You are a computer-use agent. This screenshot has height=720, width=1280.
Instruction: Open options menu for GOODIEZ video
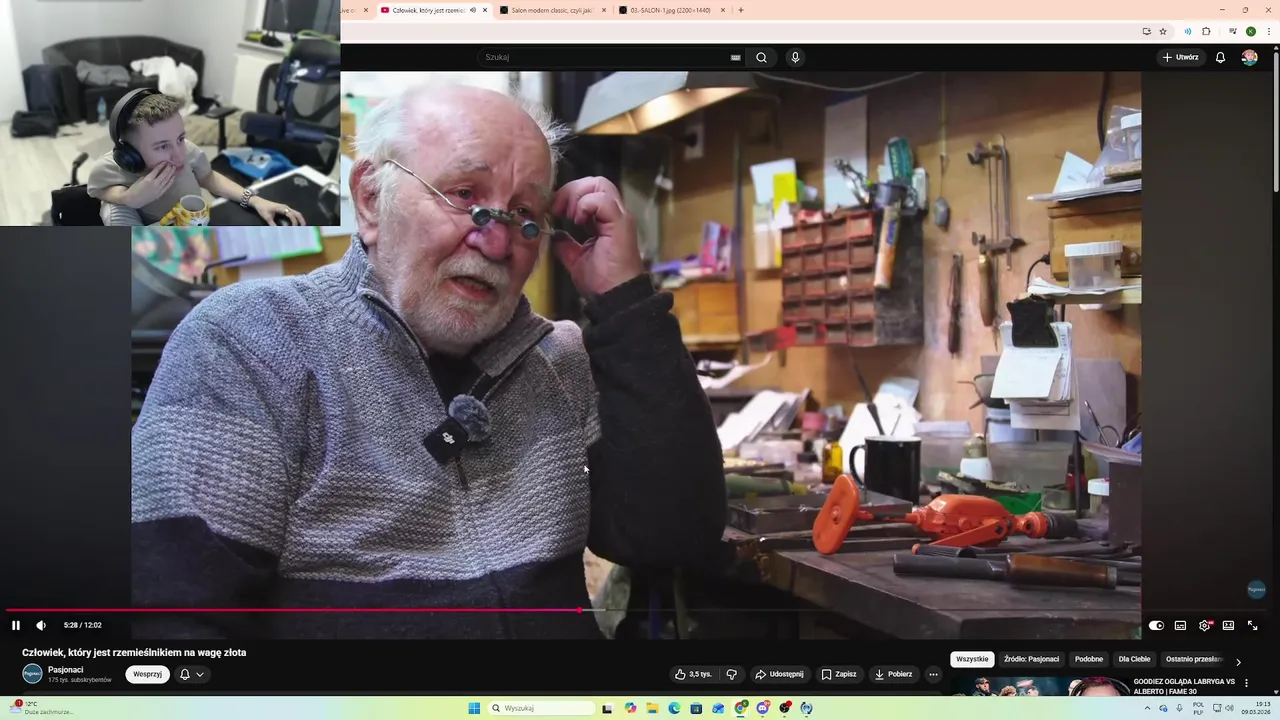pyautogui.click(x=1246, y=683)
